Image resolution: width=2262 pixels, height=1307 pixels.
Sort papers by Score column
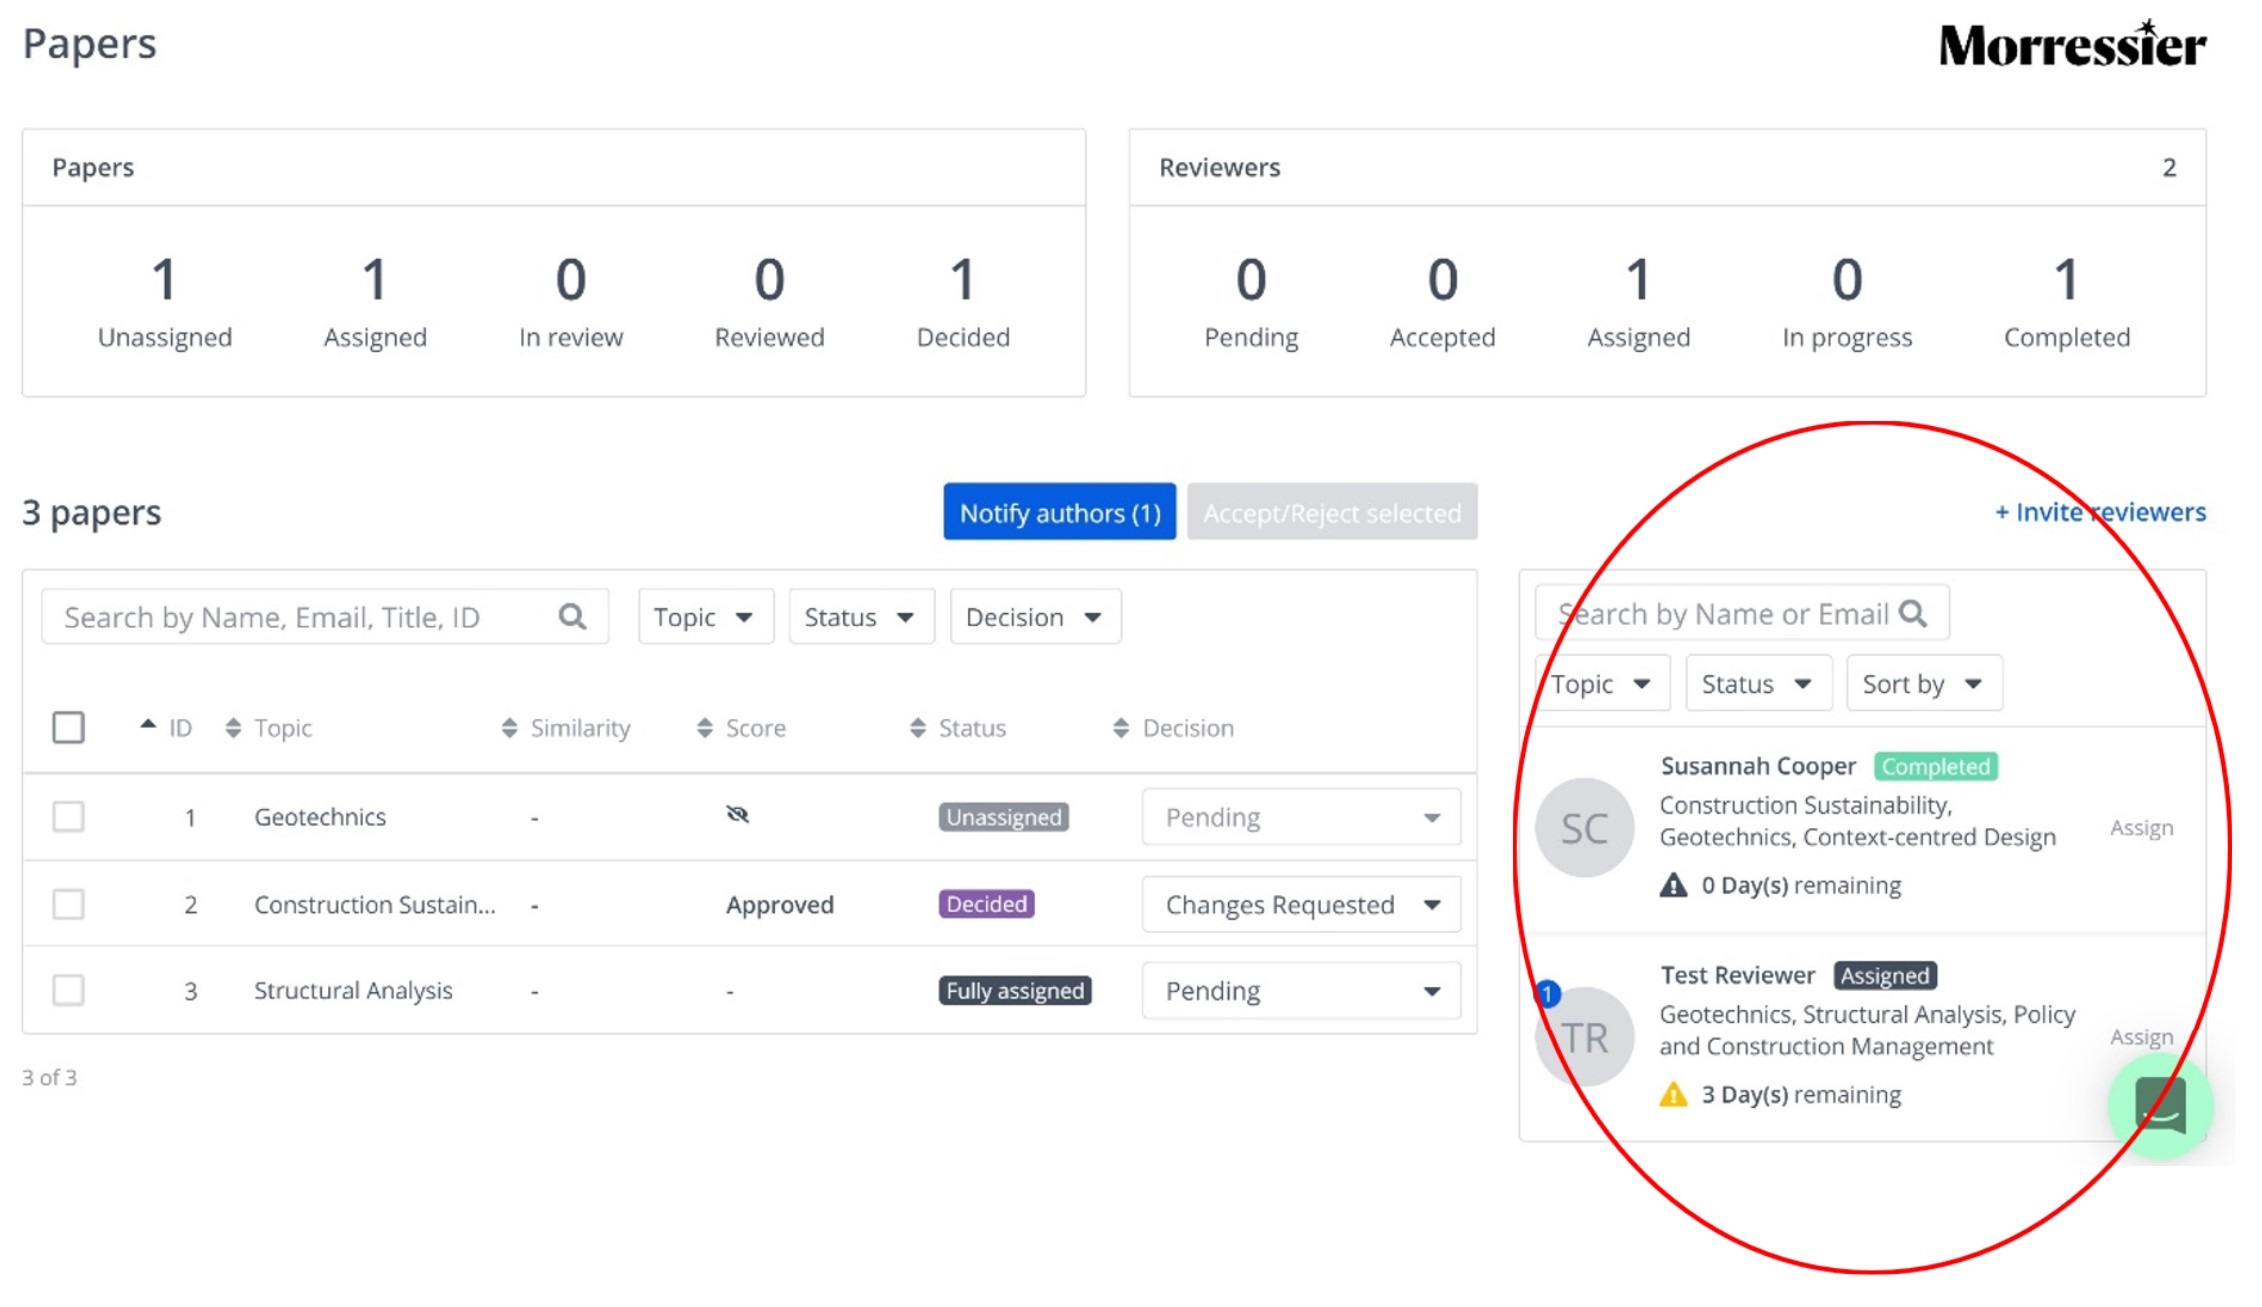[x=705, y=728]
